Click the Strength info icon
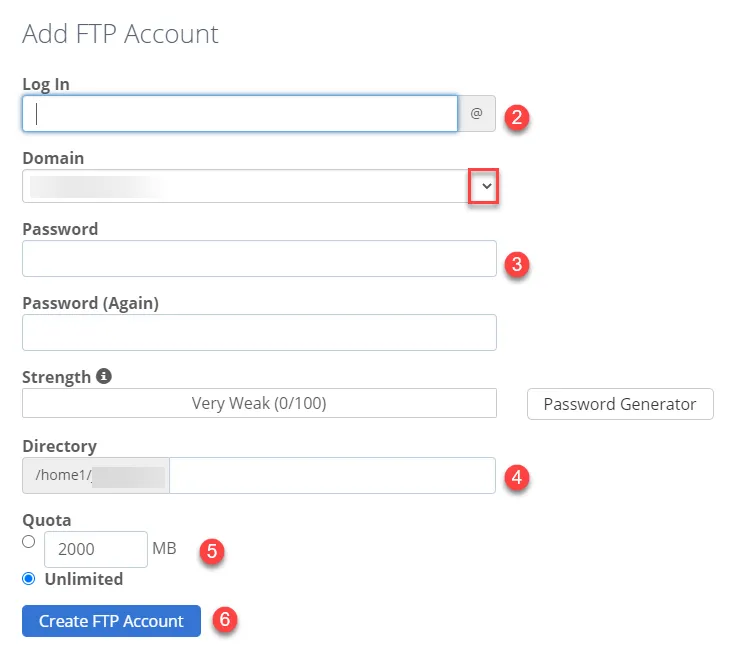This screenshot has width=743, height=660. click(104, 376)
